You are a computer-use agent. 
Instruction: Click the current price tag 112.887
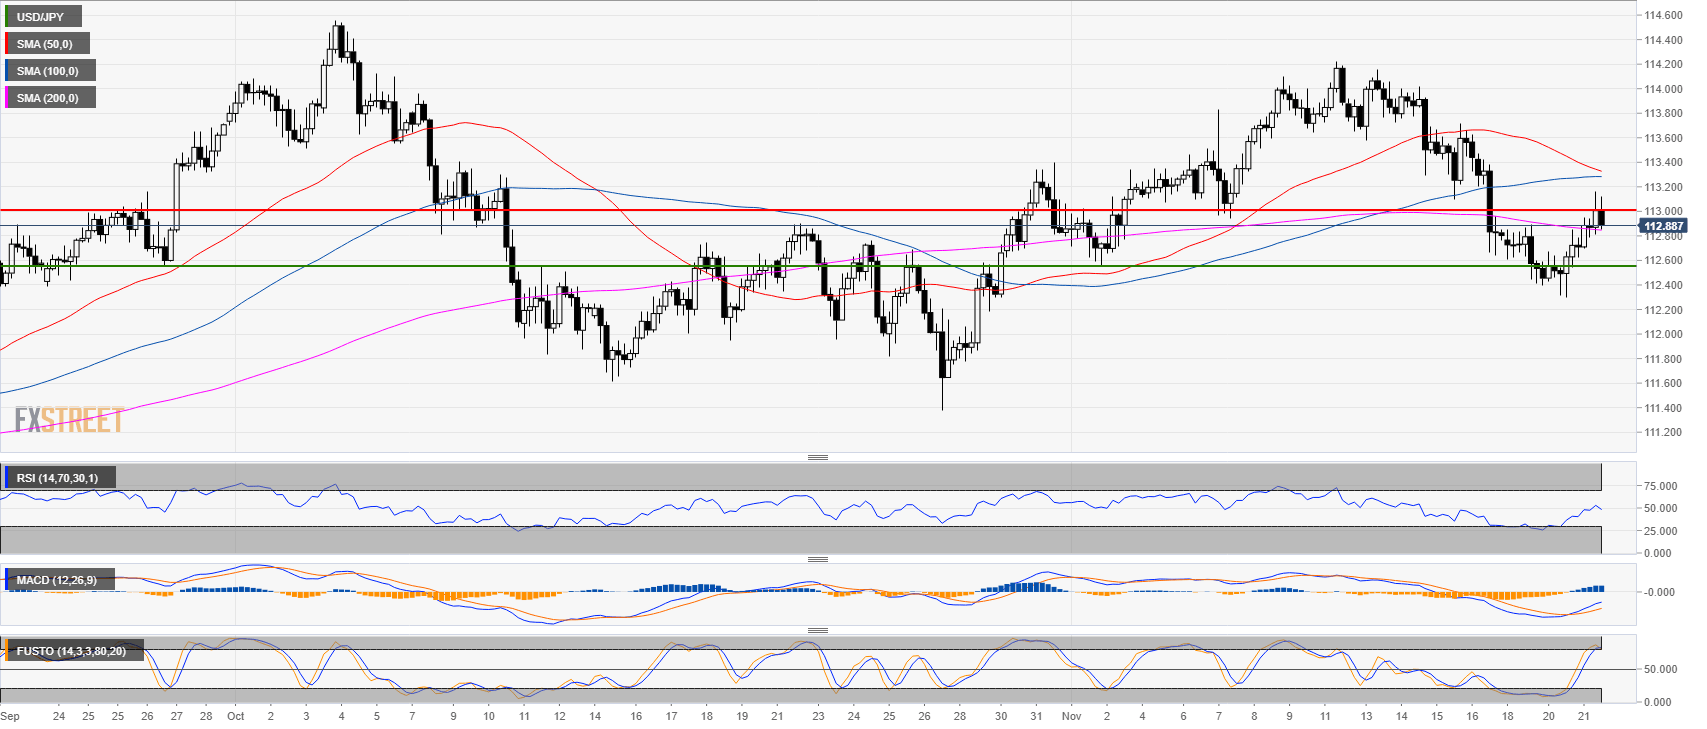tap(1664, 226)
